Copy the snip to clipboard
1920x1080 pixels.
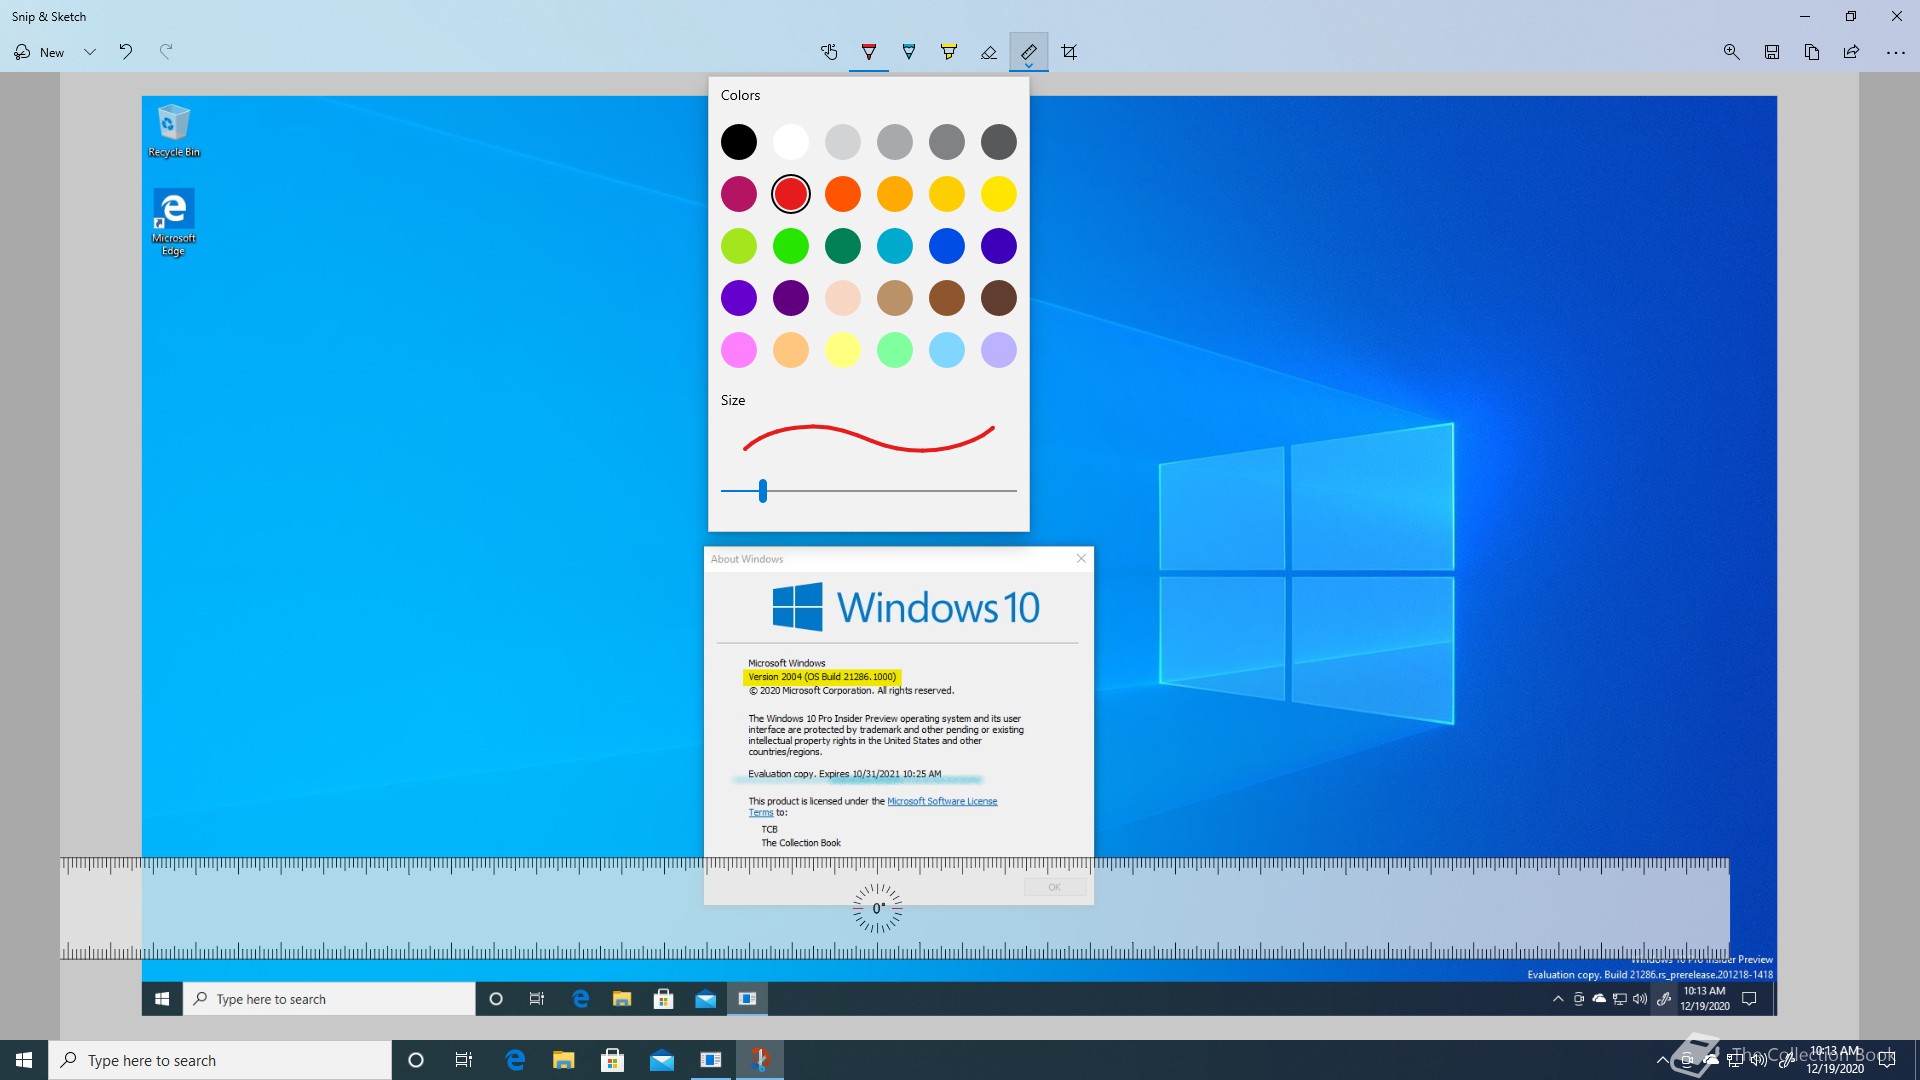1812,52
